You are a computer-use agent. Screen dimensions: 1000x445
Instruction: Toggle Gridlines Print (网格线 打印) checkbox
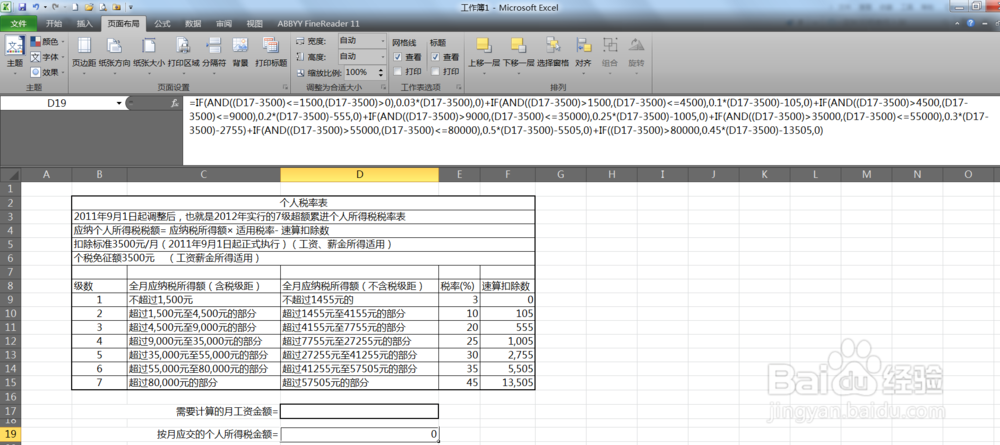[397, 71]
